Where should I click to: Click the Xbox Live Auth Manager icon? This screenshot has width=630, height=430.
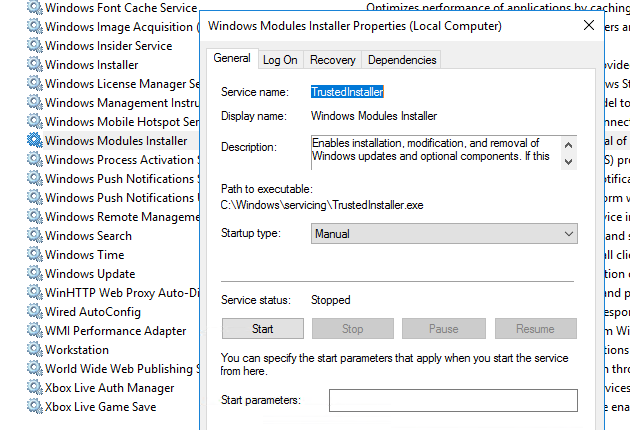tap(35, 387)
